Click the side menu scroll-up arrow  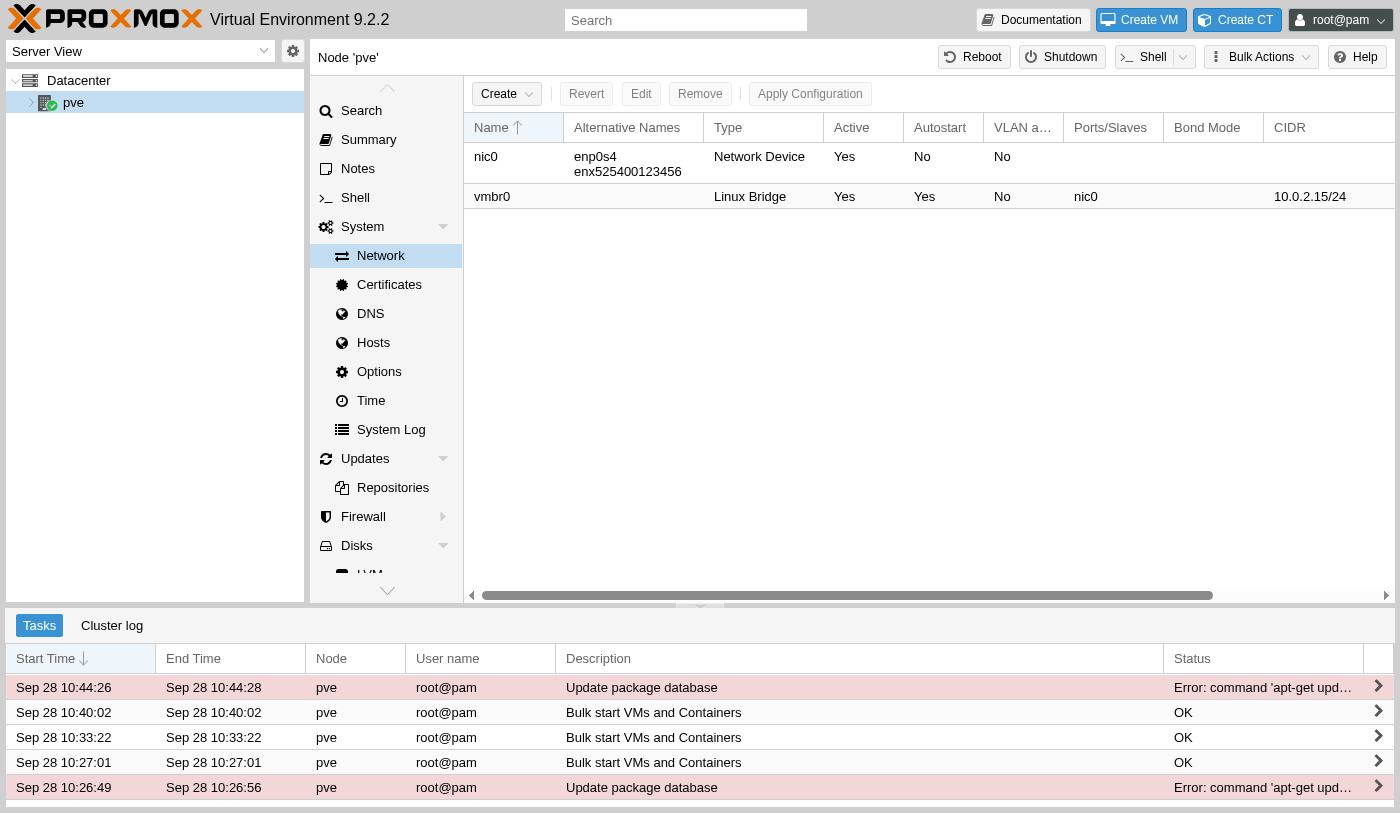click(x=387, y=88)
